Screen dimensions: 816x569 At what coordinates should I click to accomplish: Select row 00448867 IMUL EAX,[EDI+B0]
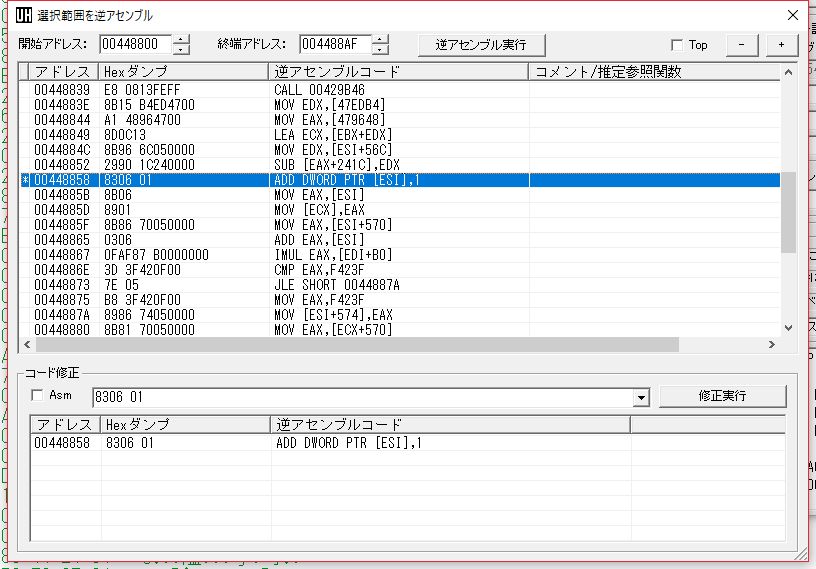[x=400, y=255]
